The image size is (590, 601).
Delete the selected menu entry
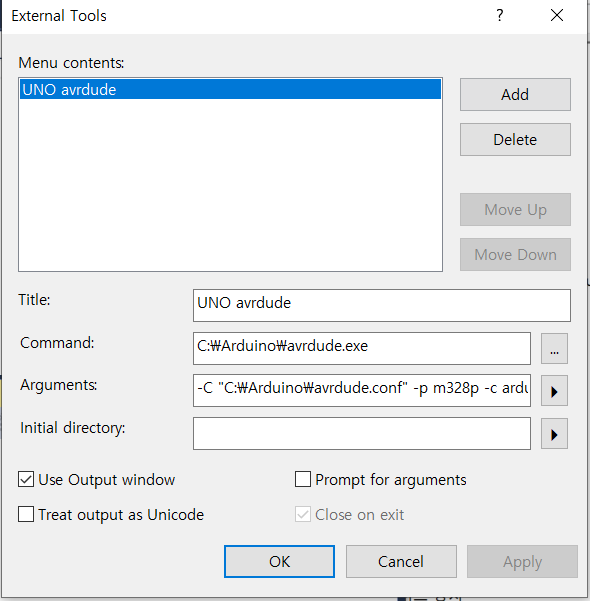click(515, 140)
